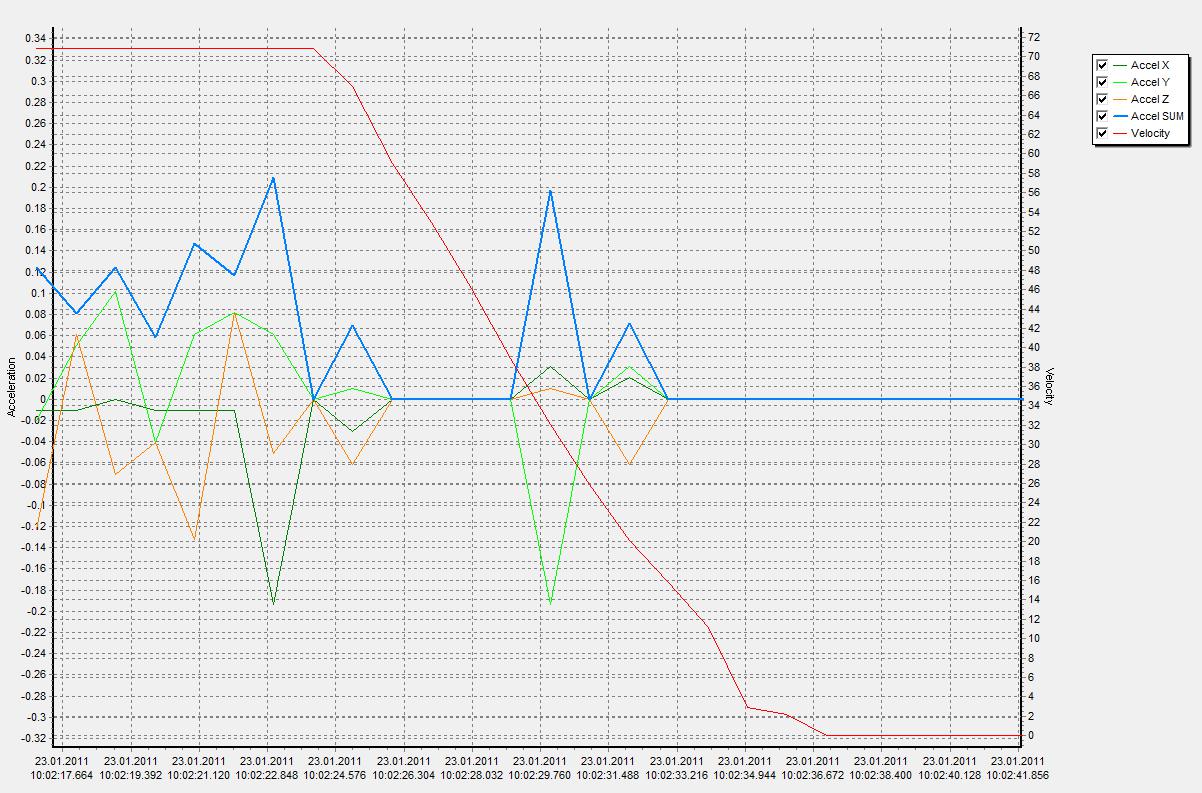Screen dimensions: 1202x793
Task: Click the "Acceleration" left axis title
Action: tap(11, 387)
